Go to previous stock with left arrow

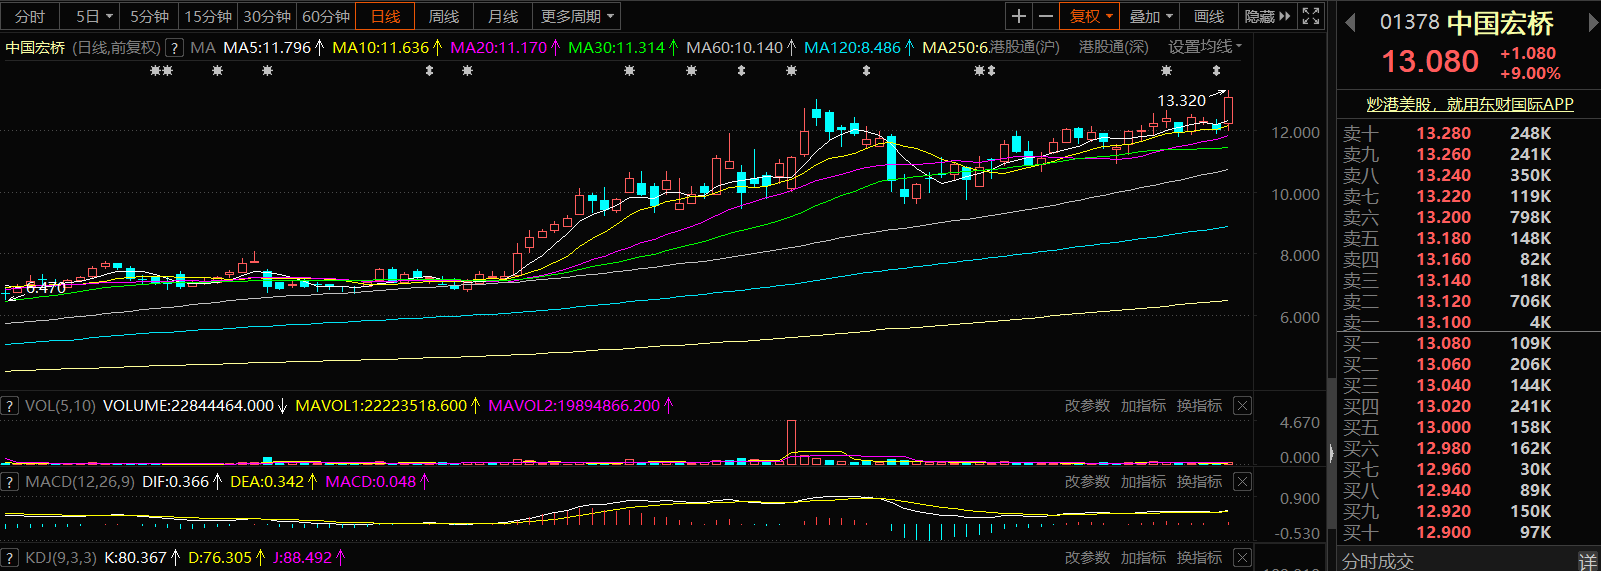point(1350,23)
